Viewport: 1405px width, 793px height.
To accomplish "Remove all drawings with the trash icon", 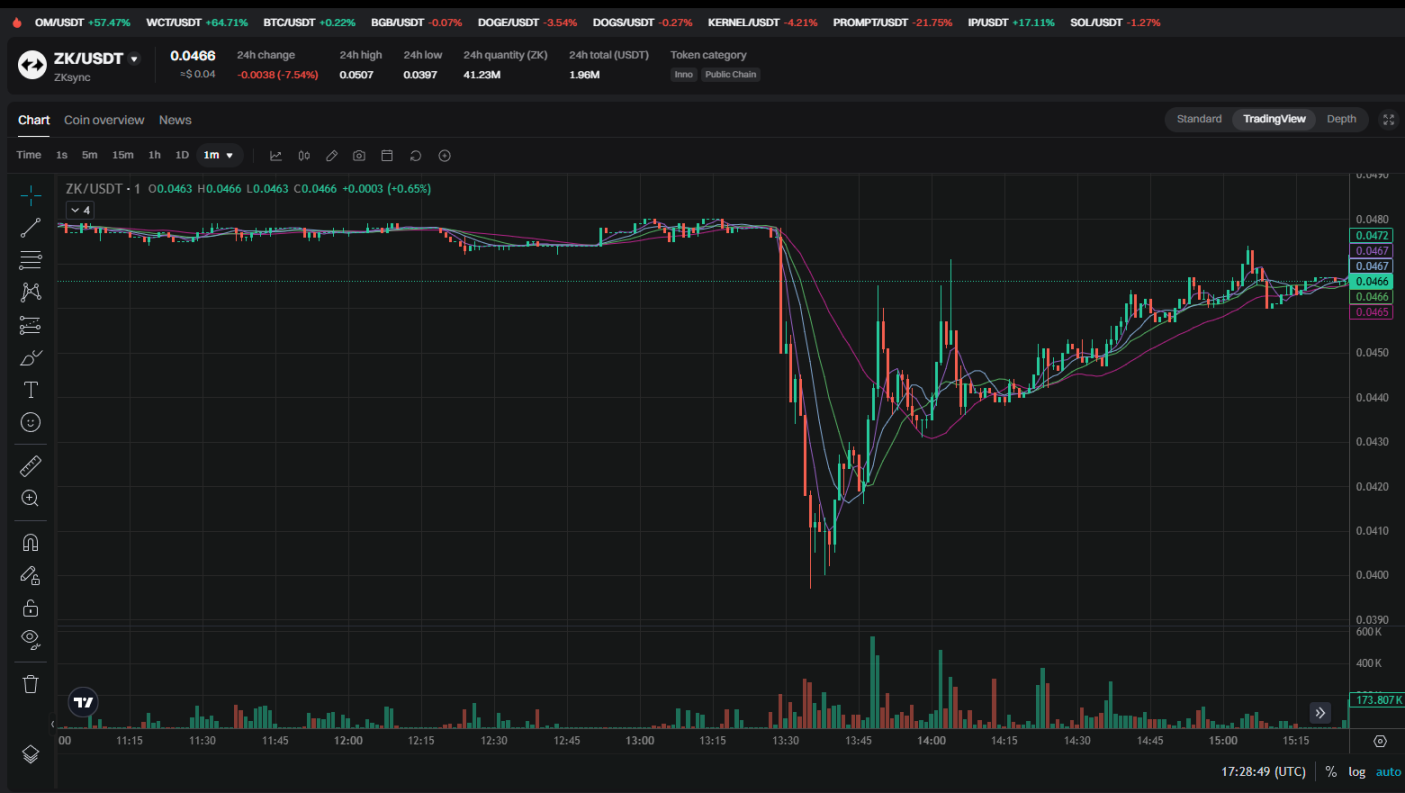I will 30,683.
